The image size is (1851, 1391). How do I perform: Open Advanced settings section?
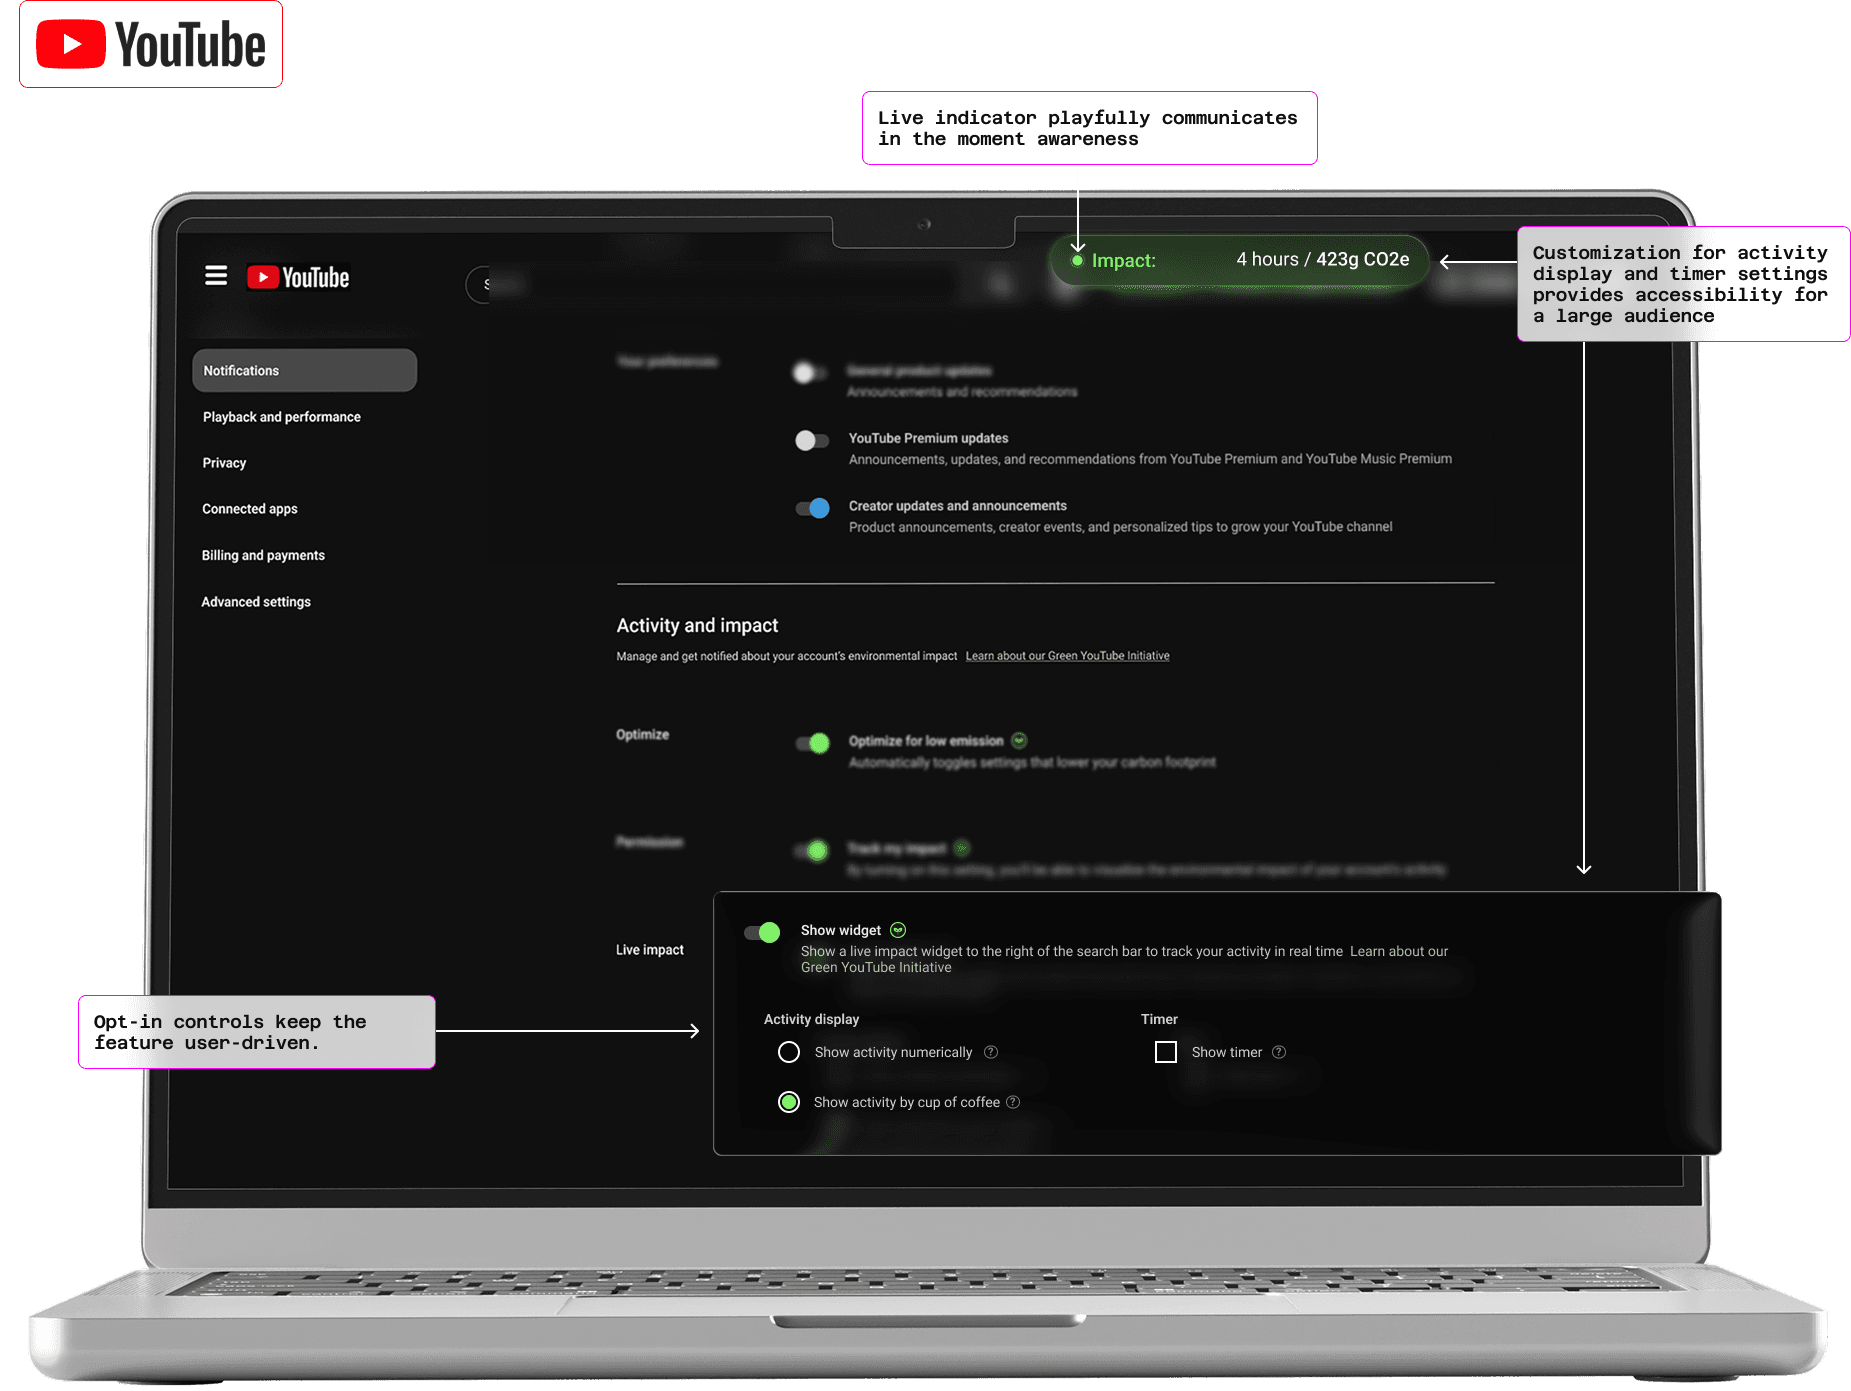(256, 602)
